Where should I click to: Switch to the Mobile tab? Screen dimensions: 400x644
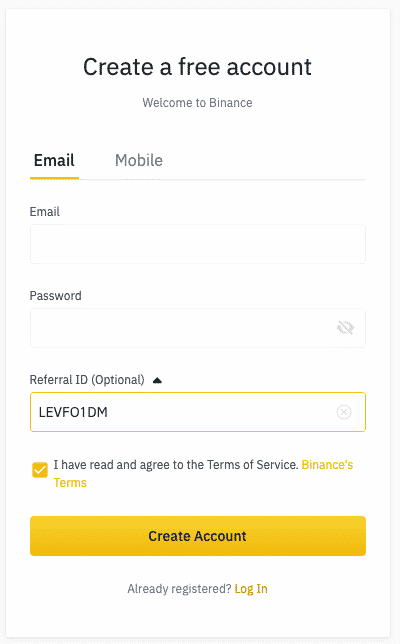(x=139, y=160)
